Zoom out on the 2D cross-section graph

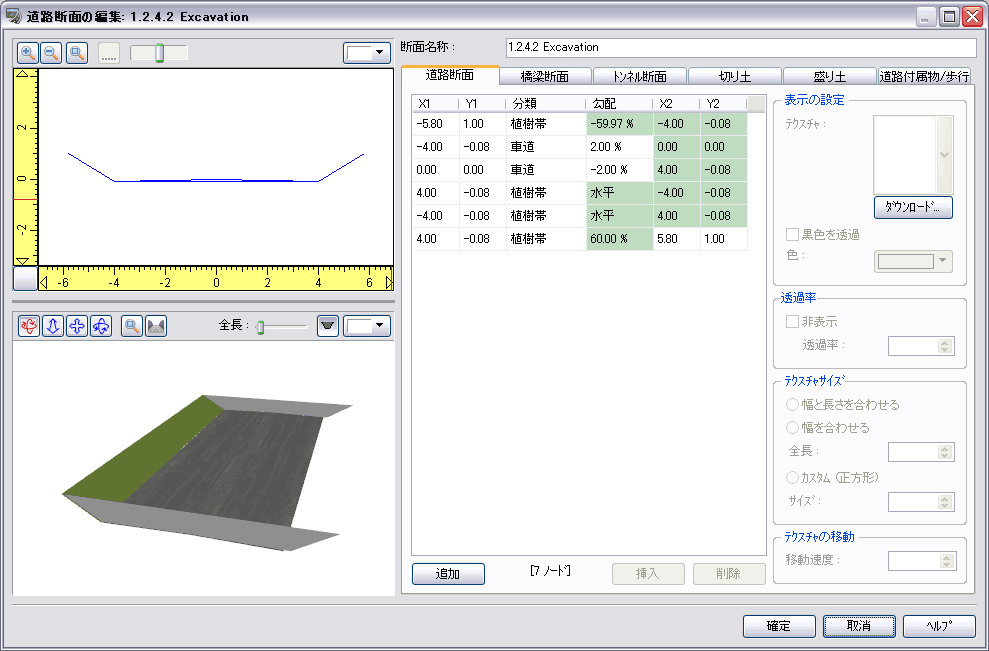coord(51,53)
